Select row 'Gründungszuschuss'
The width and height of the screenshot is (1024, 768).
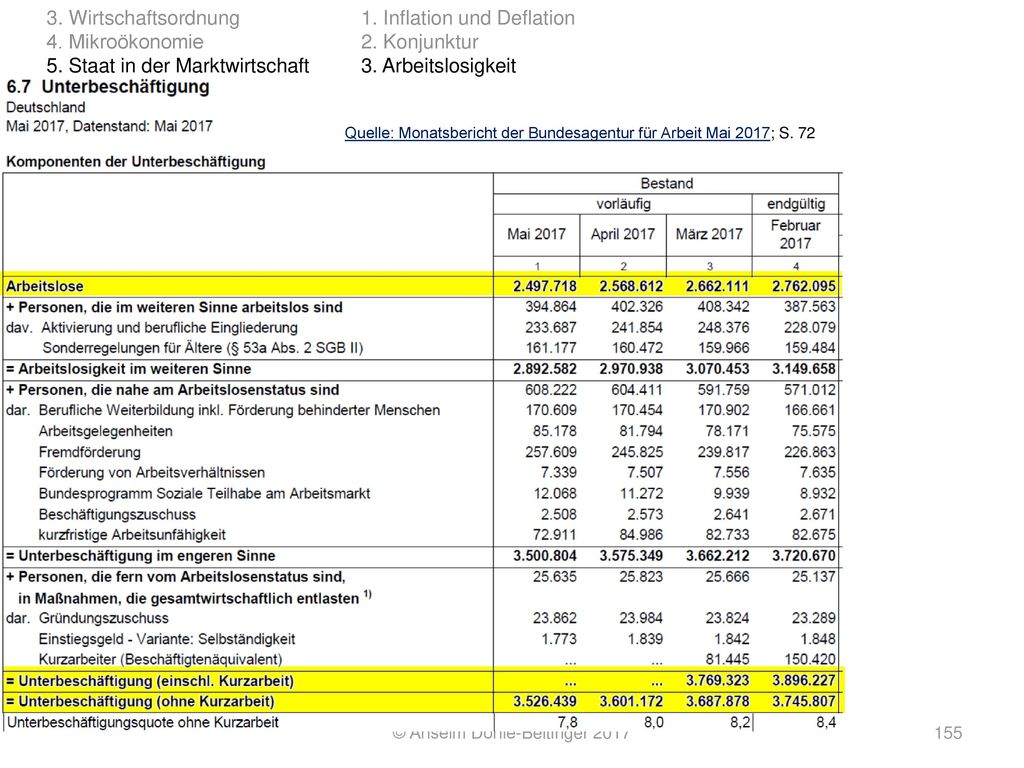[103, 618]
